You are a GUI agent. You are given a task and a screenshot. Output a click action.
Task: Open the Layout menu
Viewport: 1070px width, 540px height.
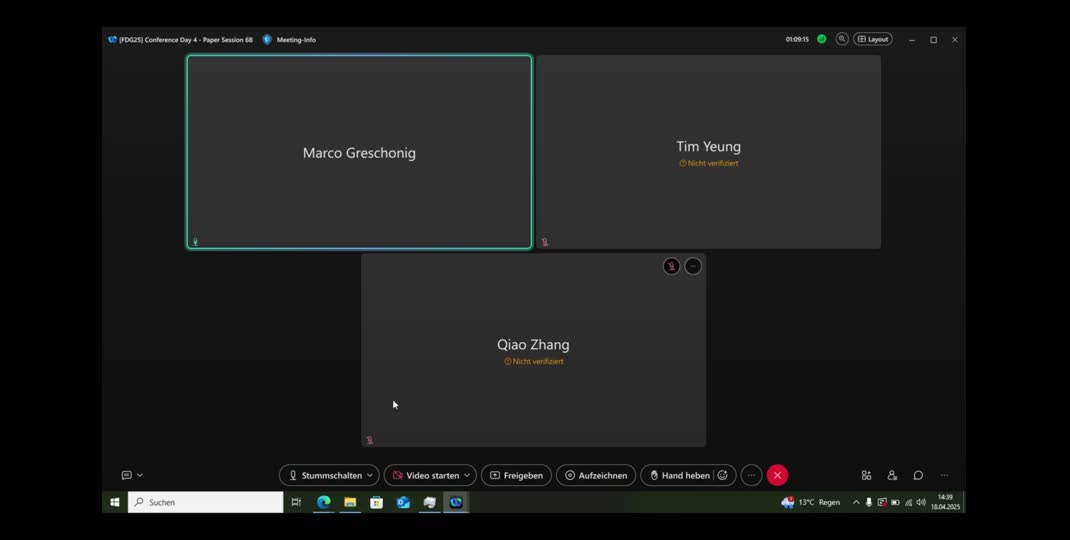coord(872,39)
